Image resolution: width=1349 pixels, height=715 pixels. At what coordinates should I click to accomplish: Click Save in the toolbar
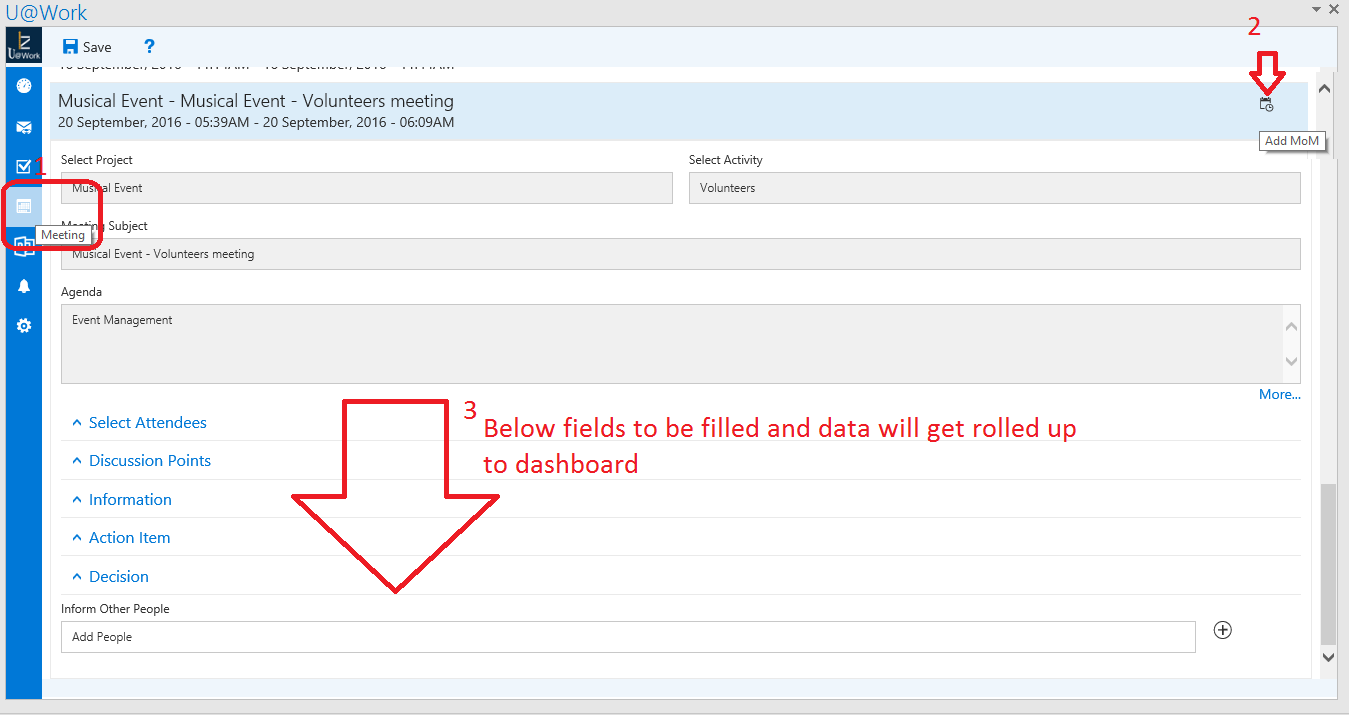coord(87,47)
